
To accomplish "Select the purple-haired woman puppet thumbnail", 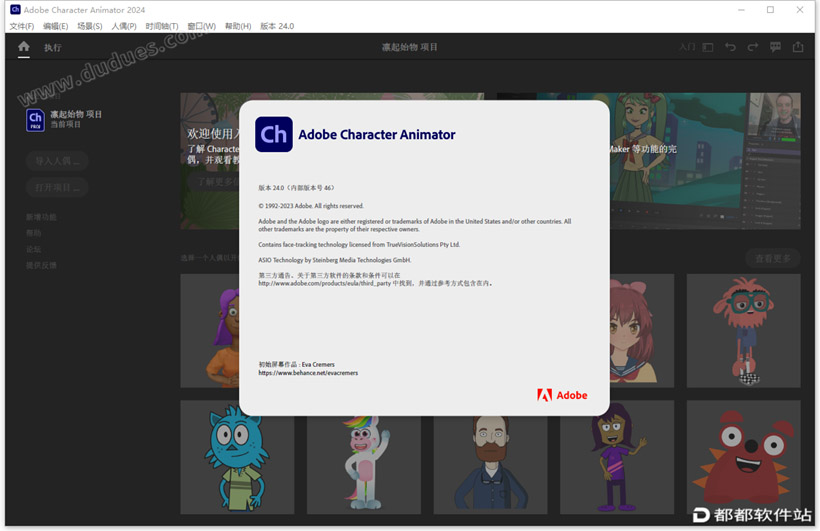I will 210,331.
